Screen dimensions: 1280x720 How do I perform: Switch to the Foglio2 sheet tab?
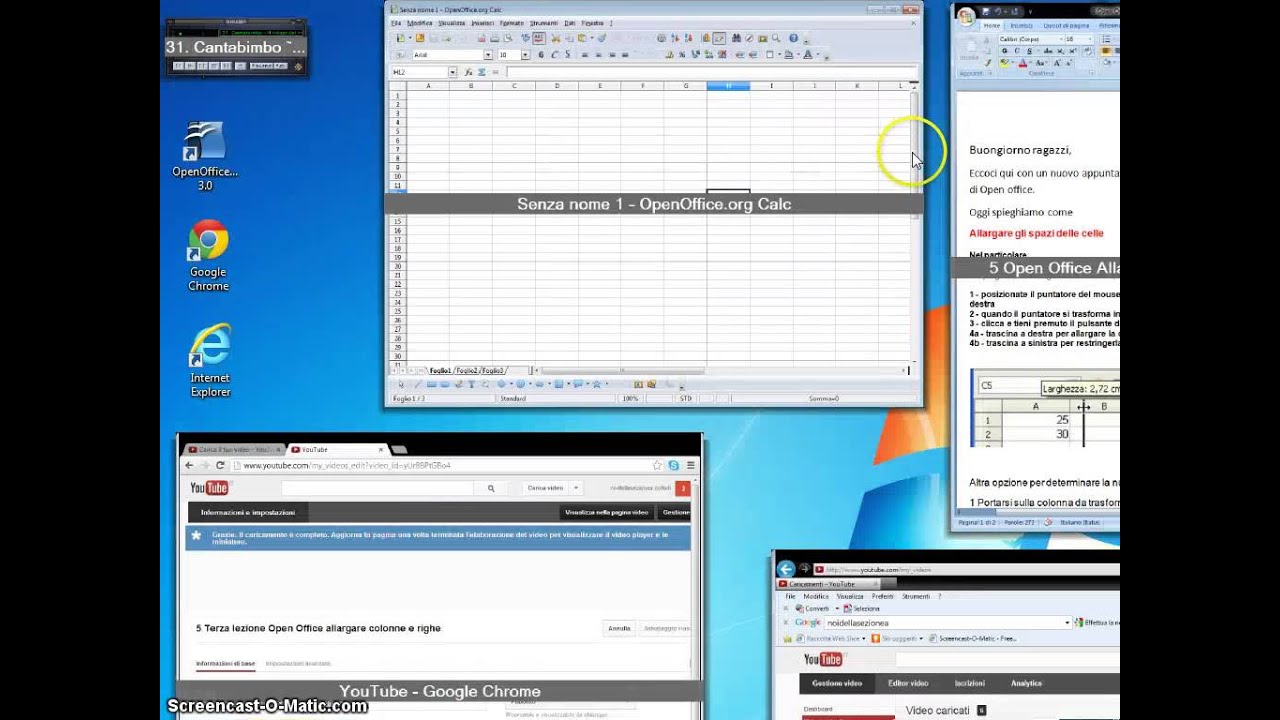(x=466, y=371)
